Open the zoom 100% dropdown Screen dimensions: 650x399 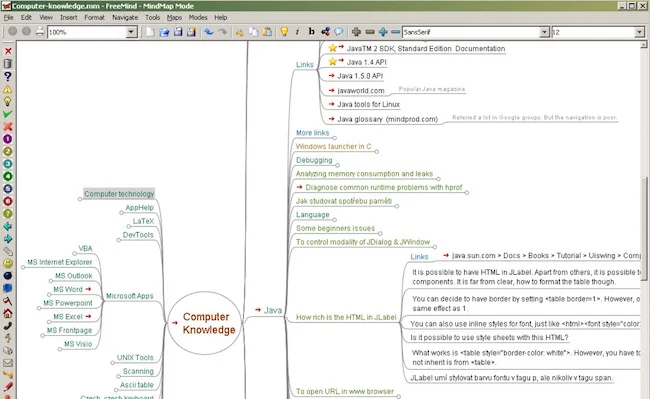pyautogui.click(x=131, y=32)
